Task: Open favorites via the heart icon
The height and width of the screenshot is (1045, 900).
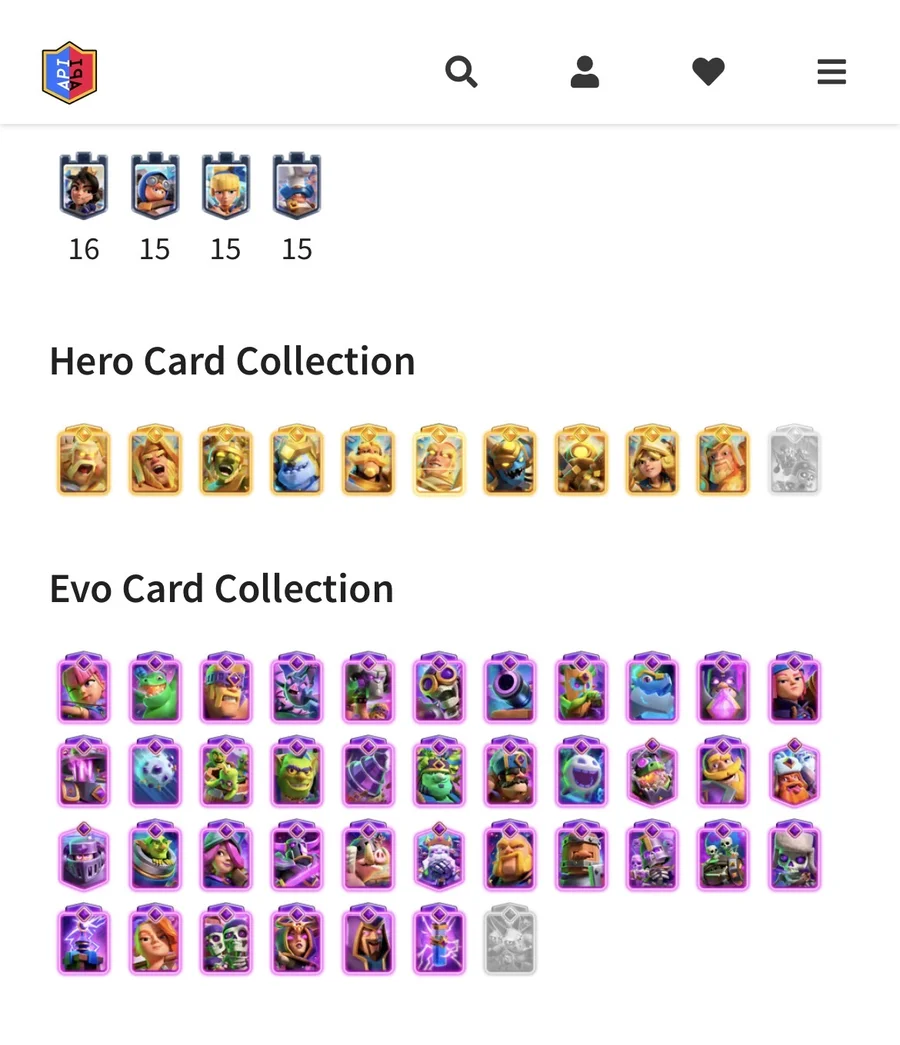Action: tap(708, 71)
